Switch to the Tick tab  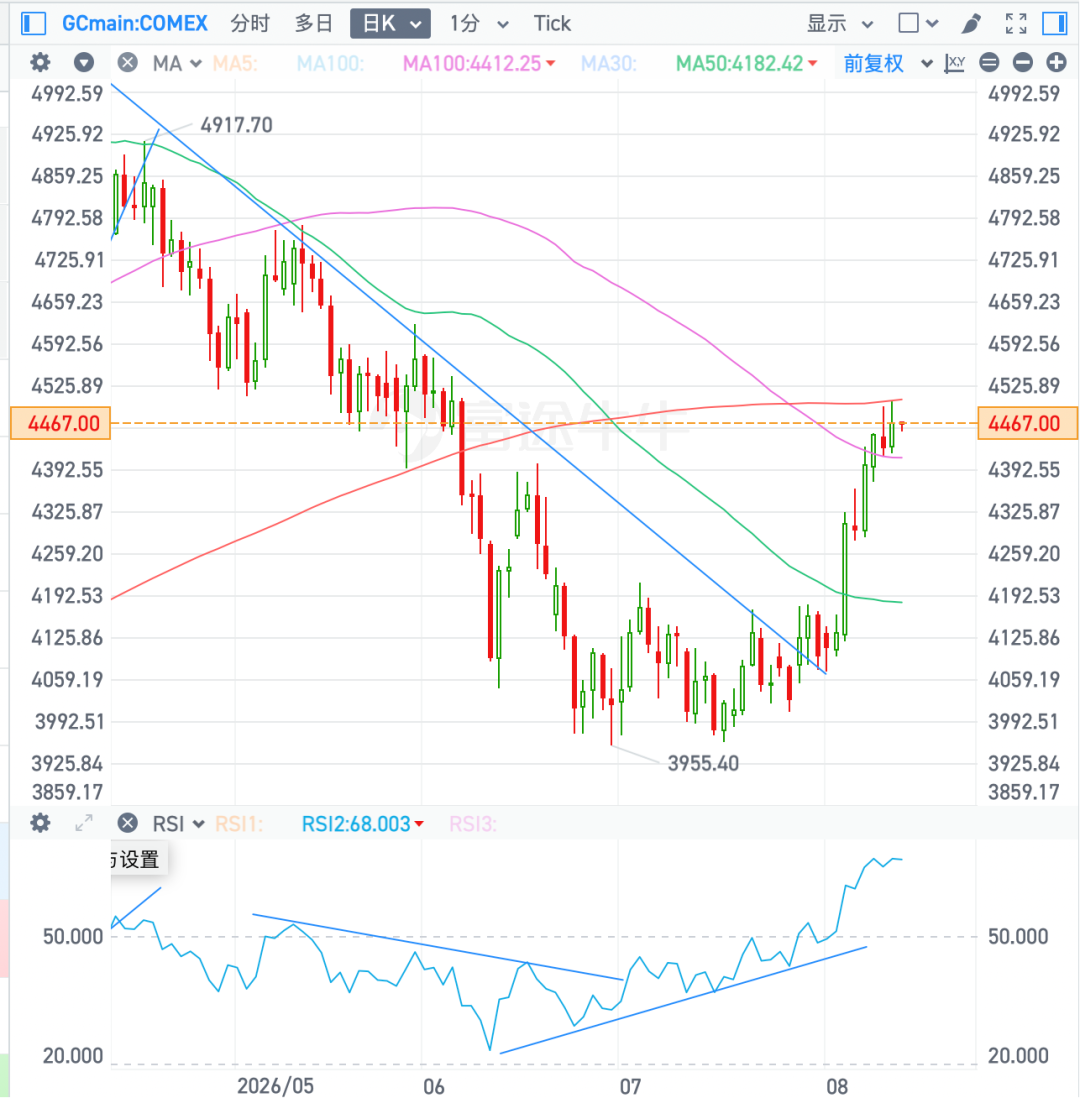(552, 23)
